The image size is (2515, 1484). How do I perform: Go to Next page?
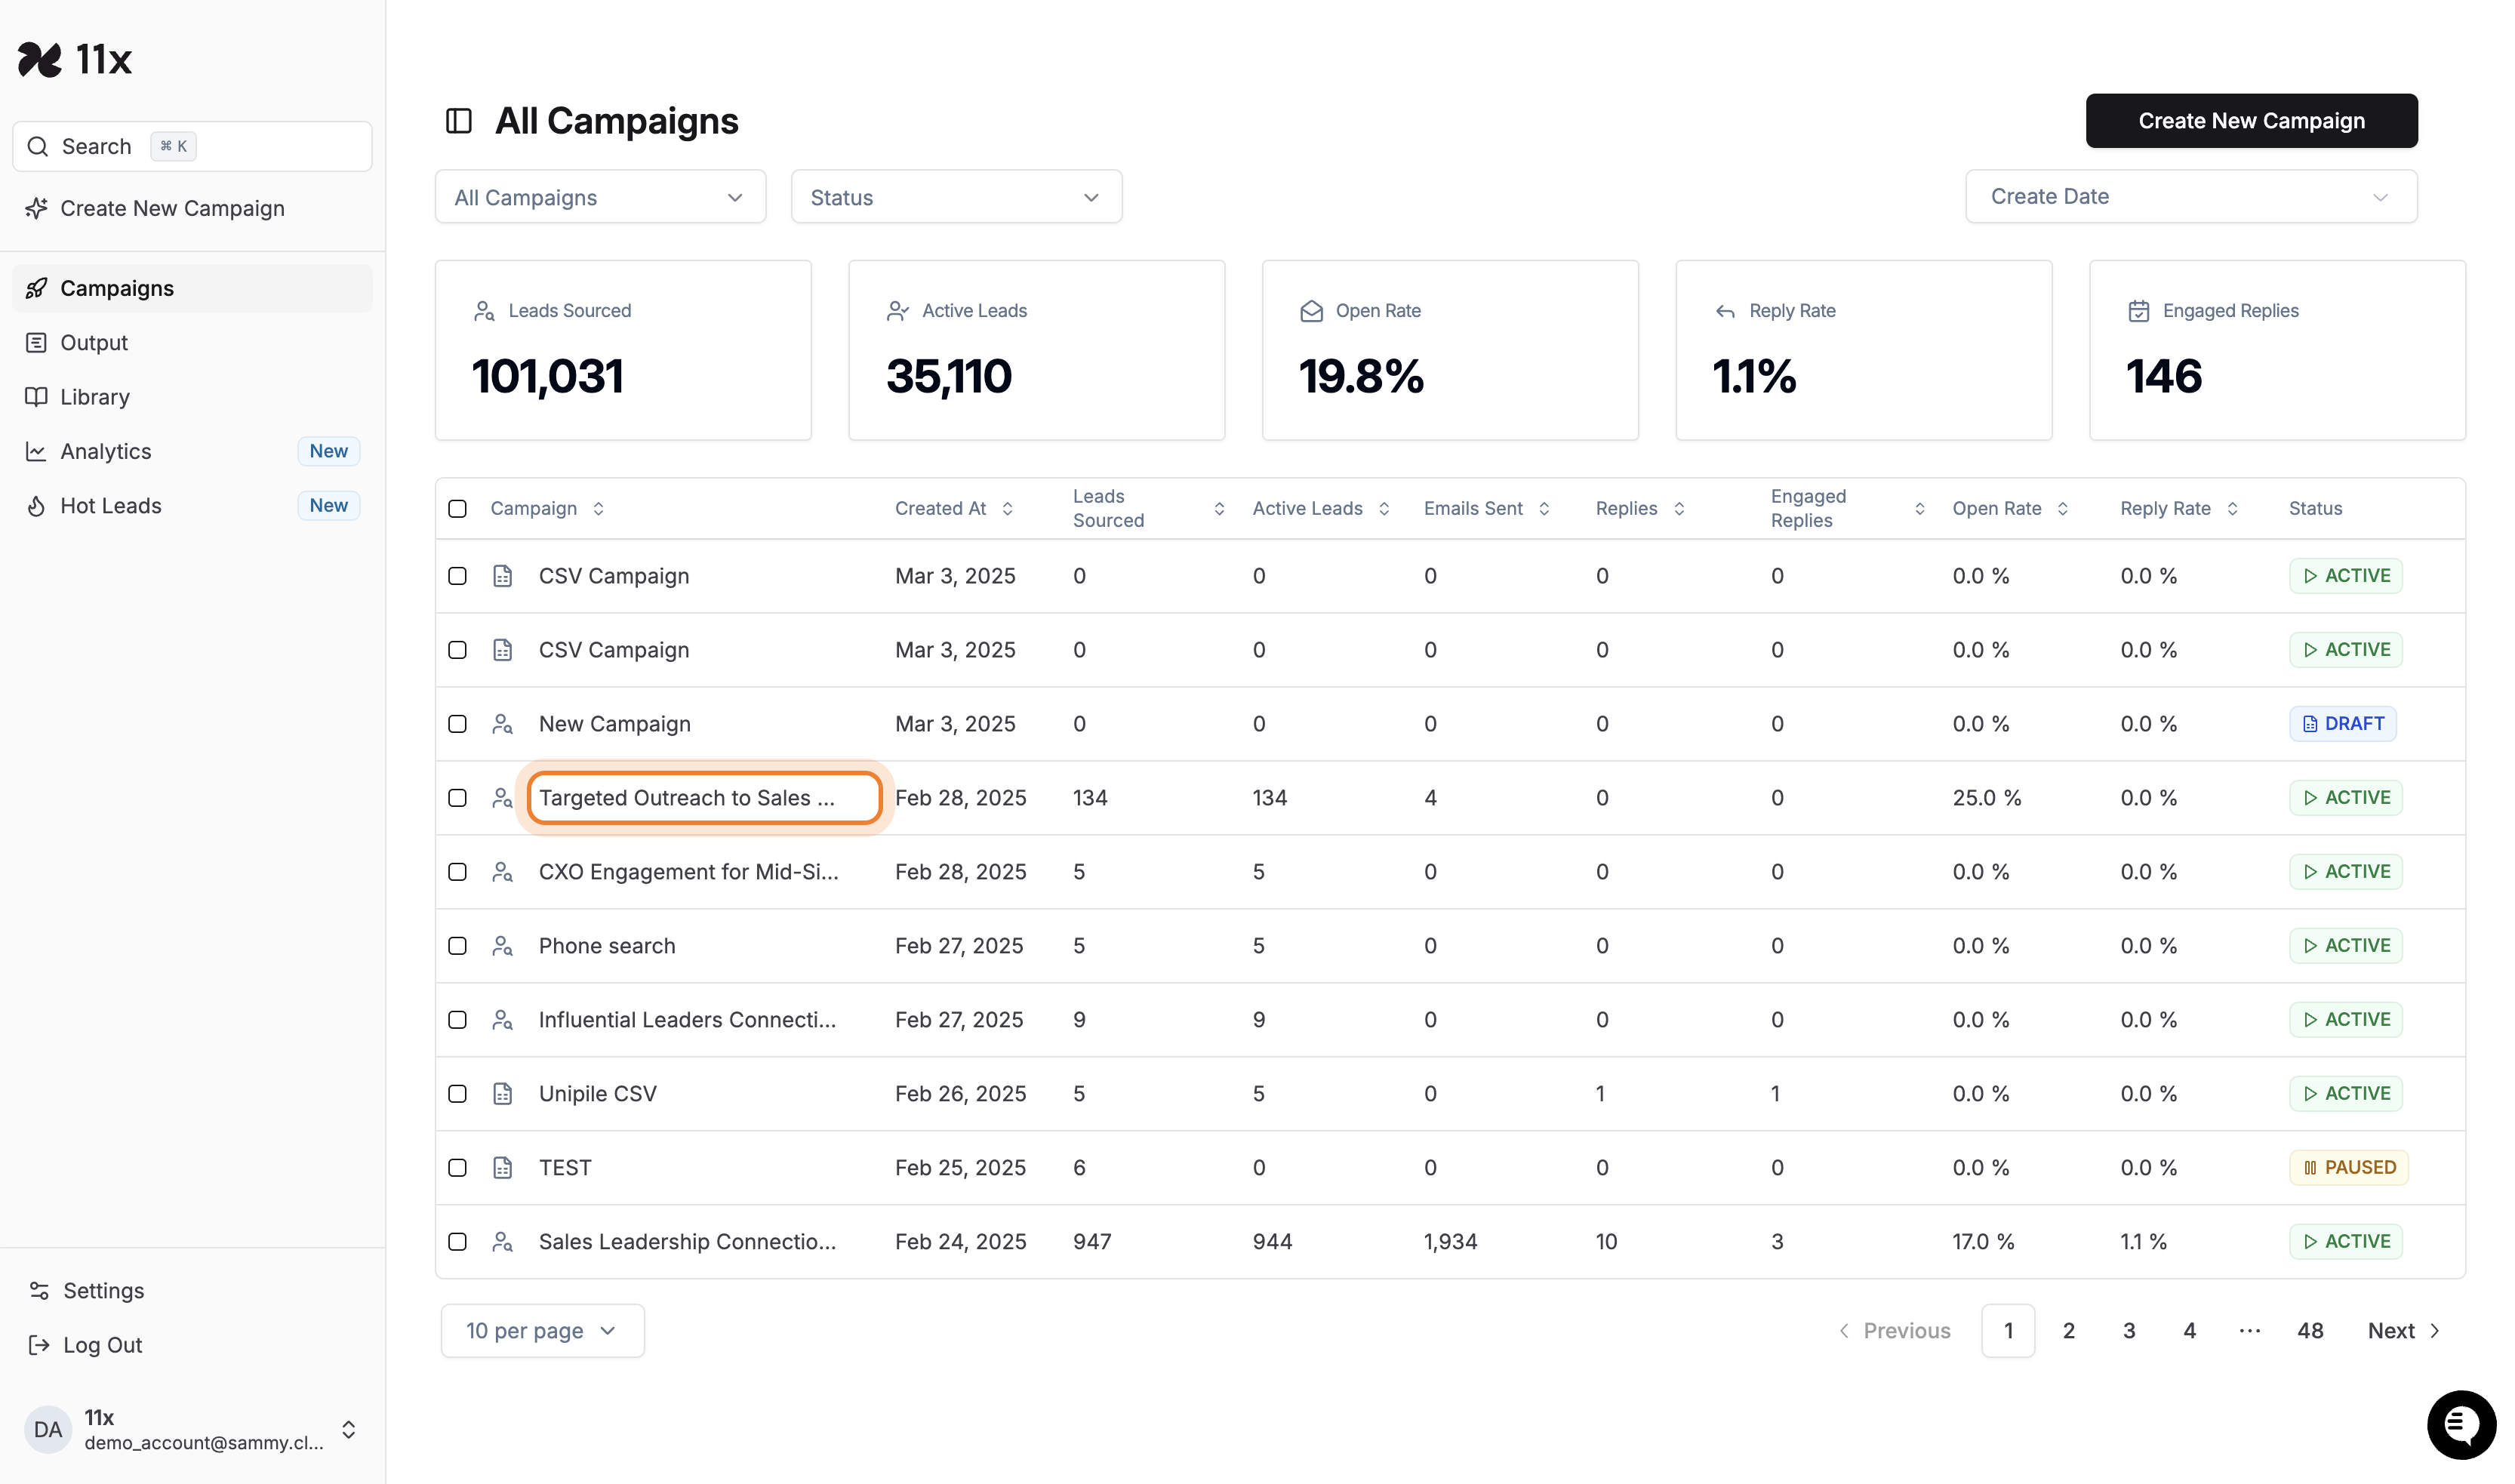point(2404,1331)
